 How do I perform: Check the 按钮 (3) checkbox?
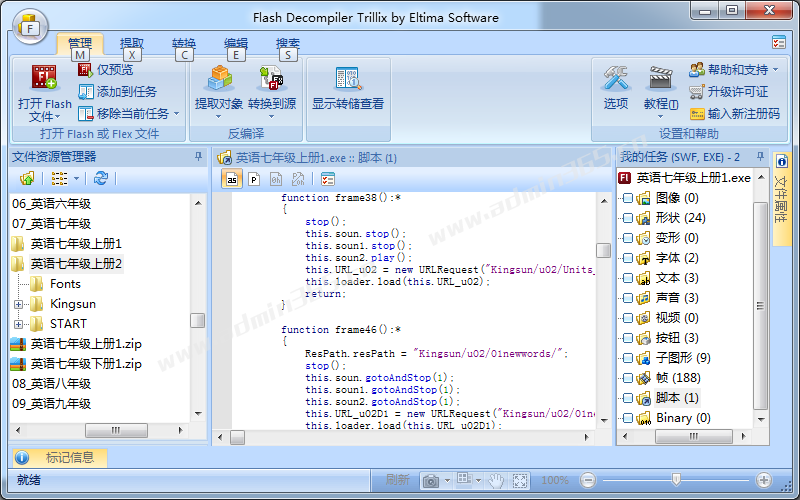(628, 338)
